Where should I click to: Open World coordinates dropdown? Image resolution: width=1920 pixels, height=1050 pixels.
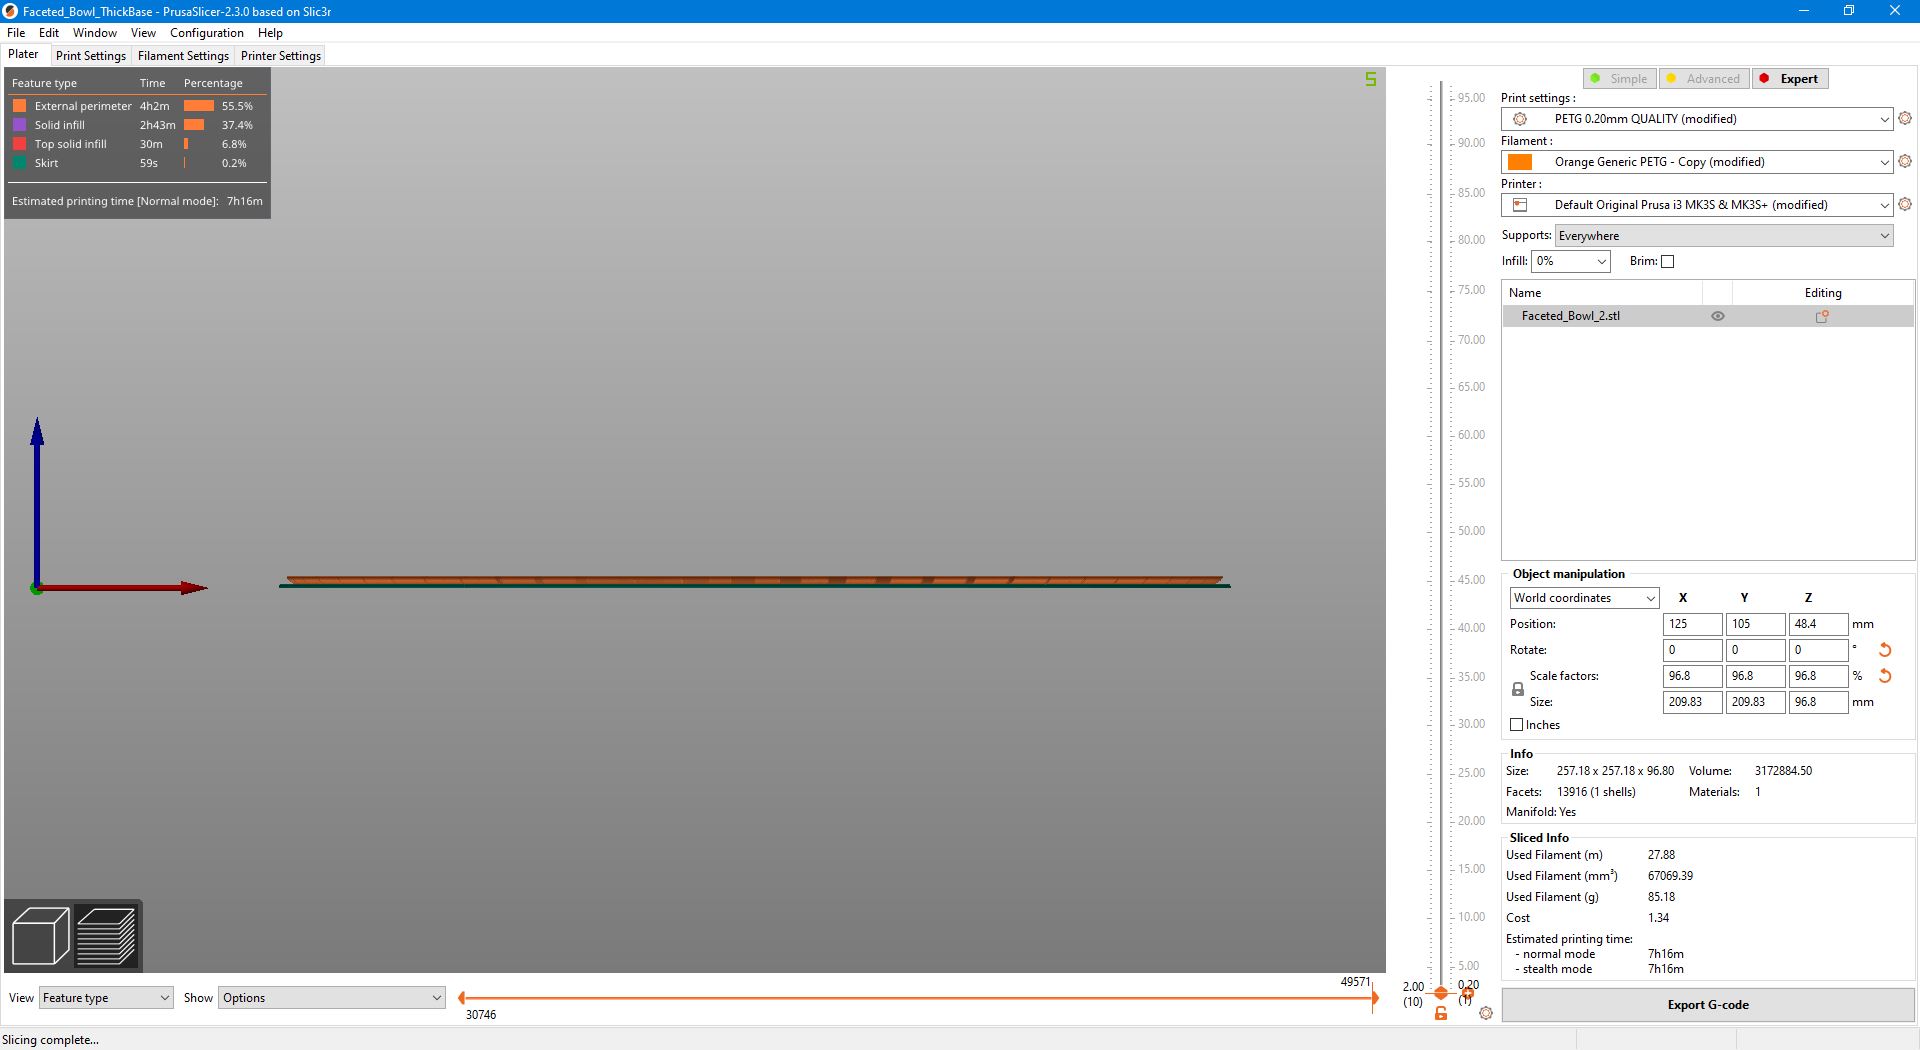pos(1584,598)
